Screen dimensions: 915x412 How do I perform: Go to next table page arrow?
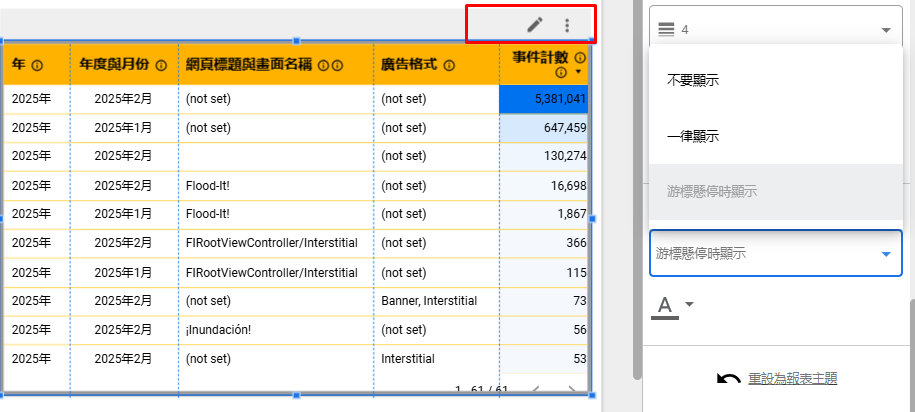(x=571, y=390)
